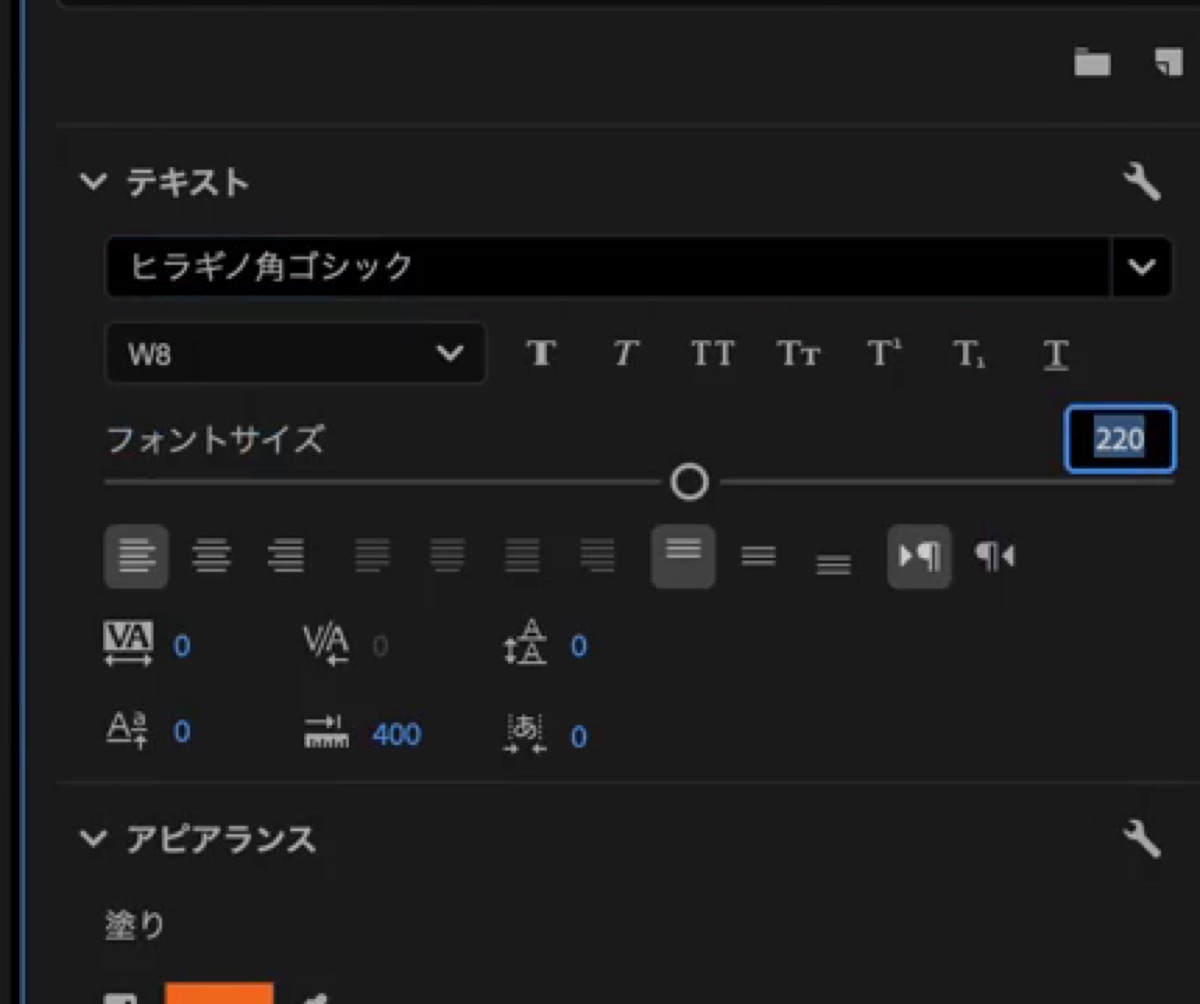The height and width of the screenshot is (1004, 1200).
Task: Select top vertical text alignment
Action: pyautogui.click(x=683, y=556)
